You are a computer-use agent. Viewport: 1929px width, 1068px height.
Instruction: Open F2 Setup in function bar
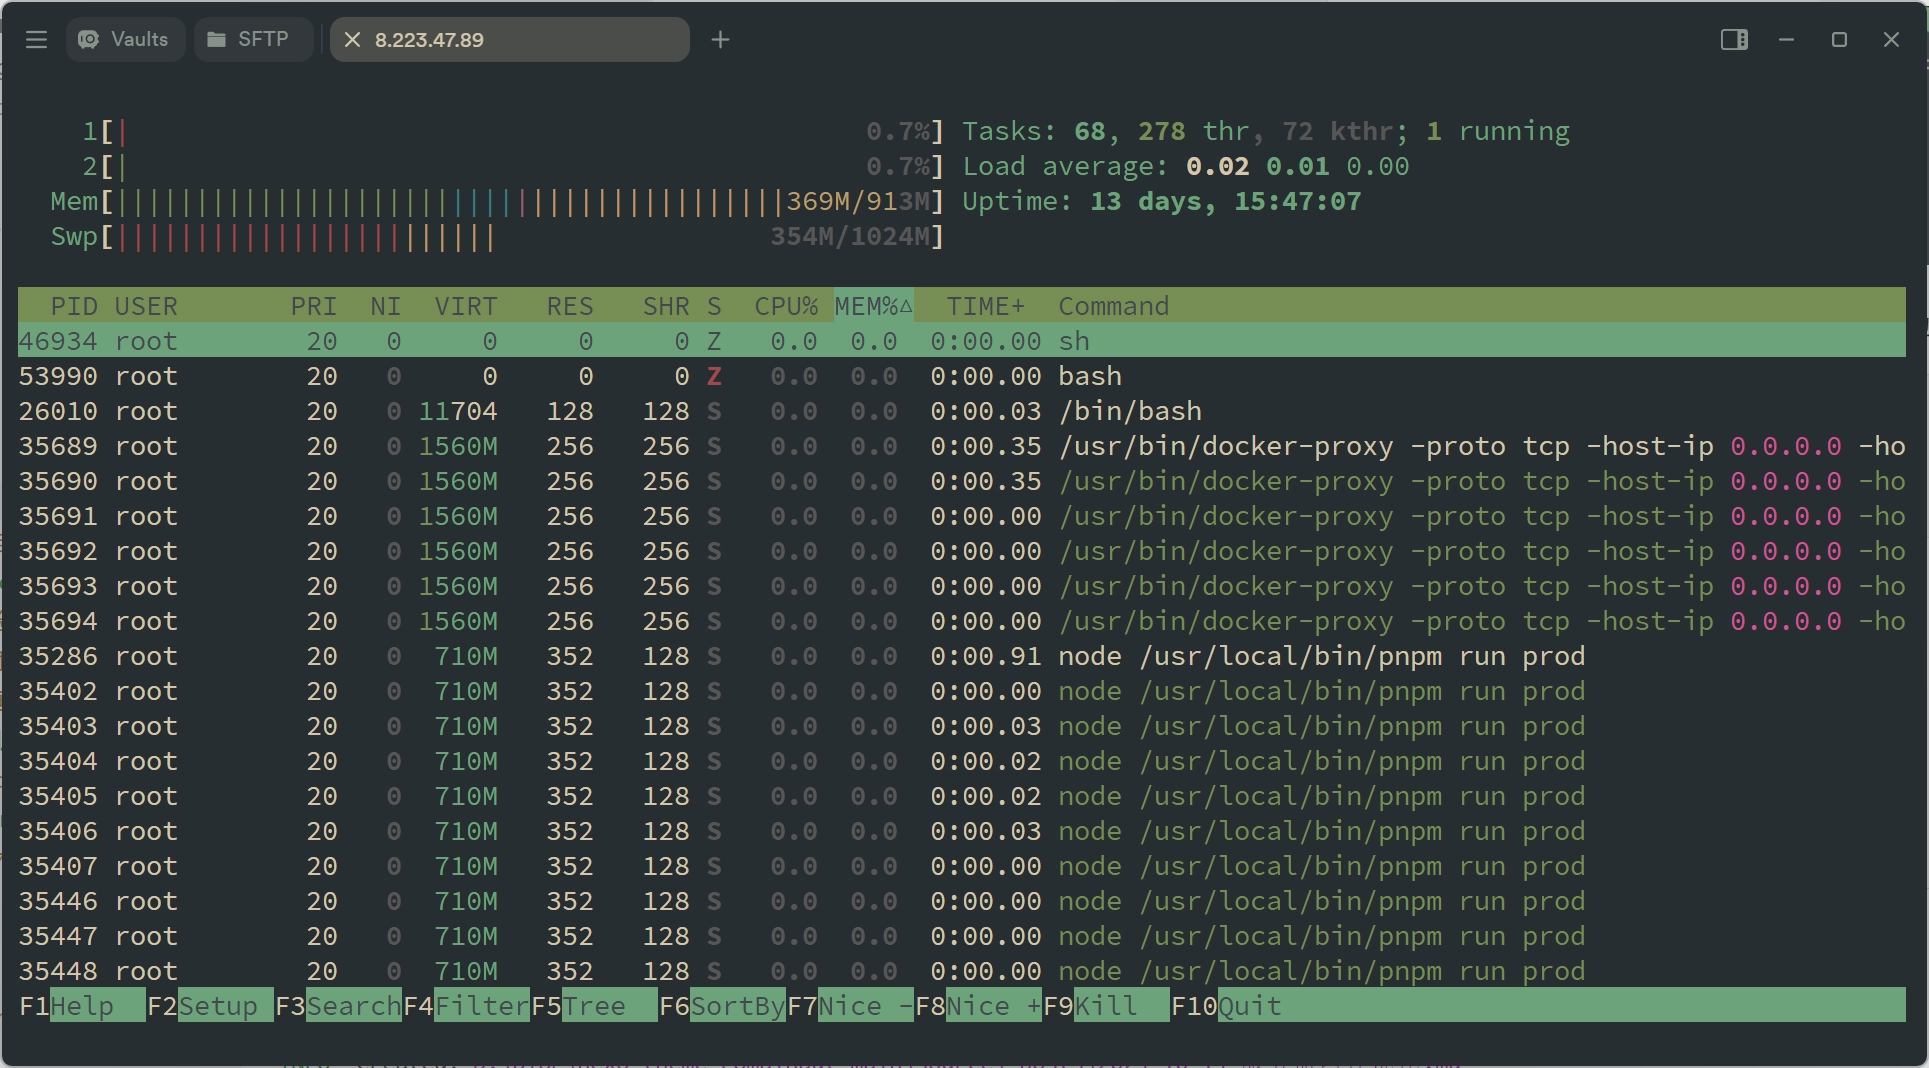[x=210, y=1006]
